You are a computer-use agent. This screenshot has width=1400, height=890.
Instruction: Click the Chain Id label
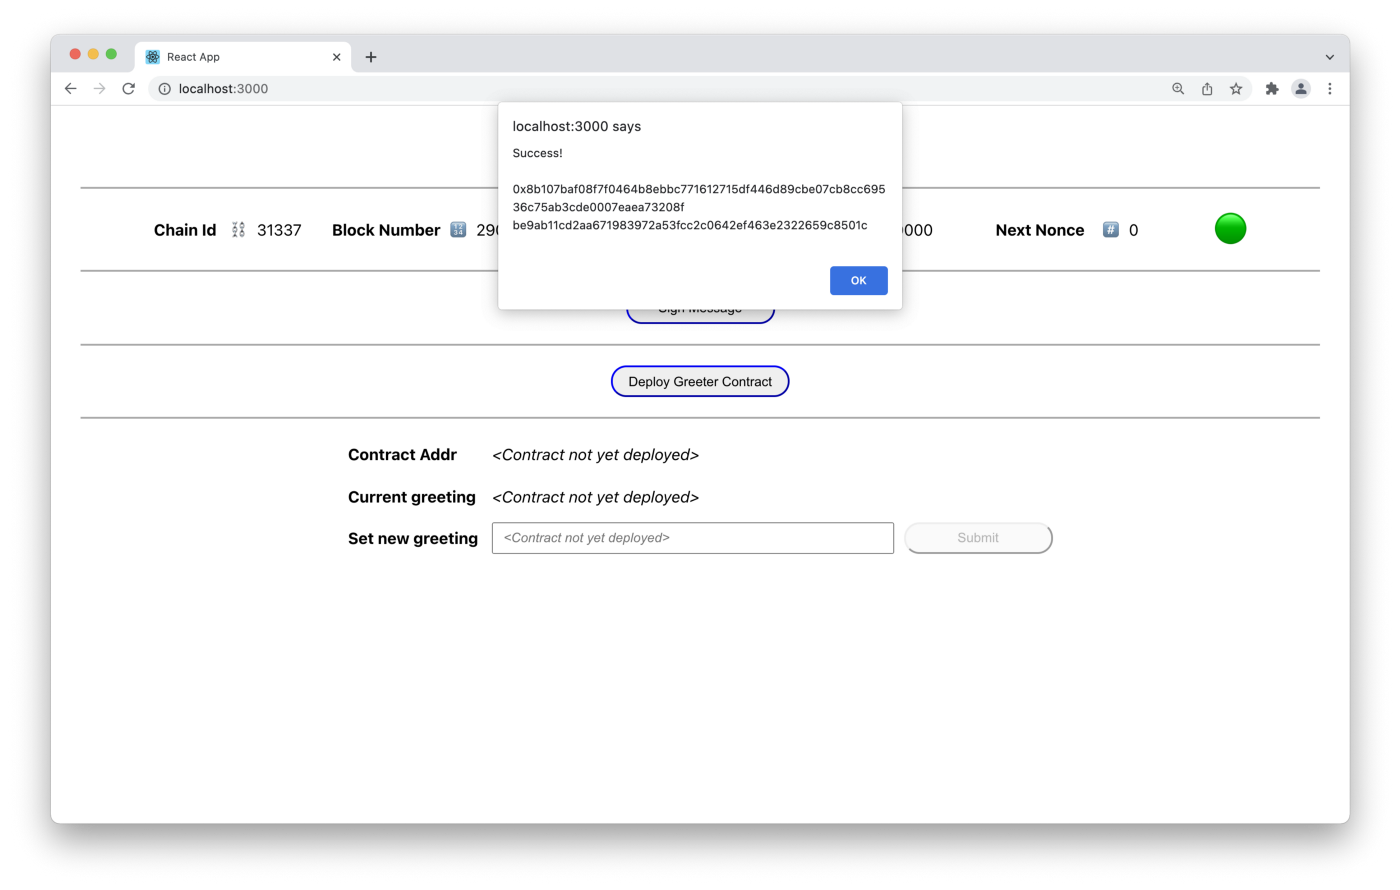pos(185,230)
